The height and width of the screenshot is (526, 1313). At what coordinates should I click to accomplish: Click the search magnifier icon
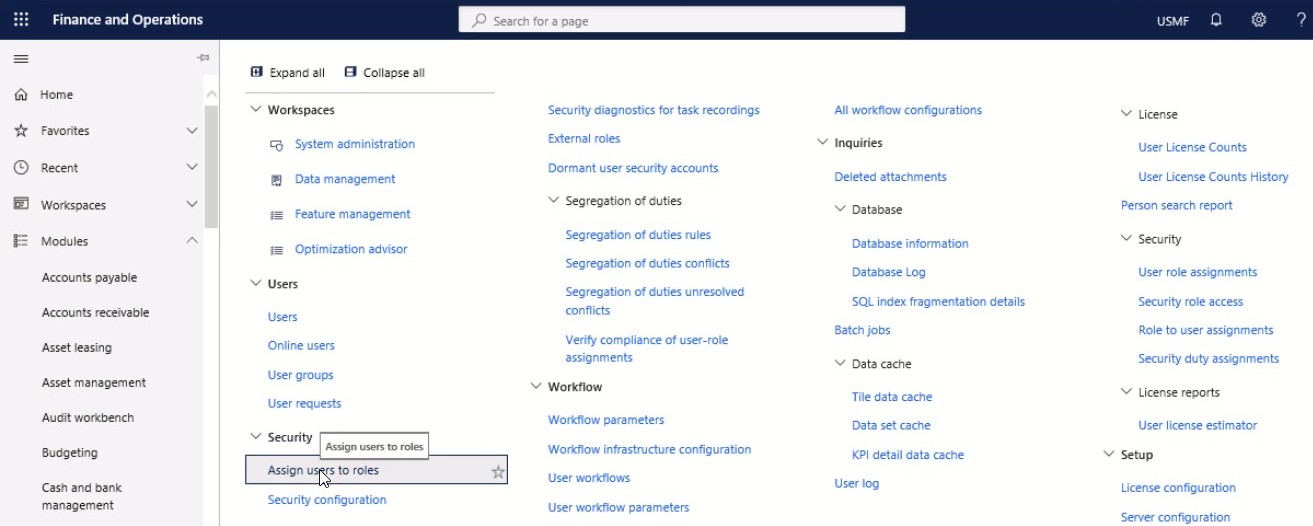pyautogui.click(x=479, y=20)
